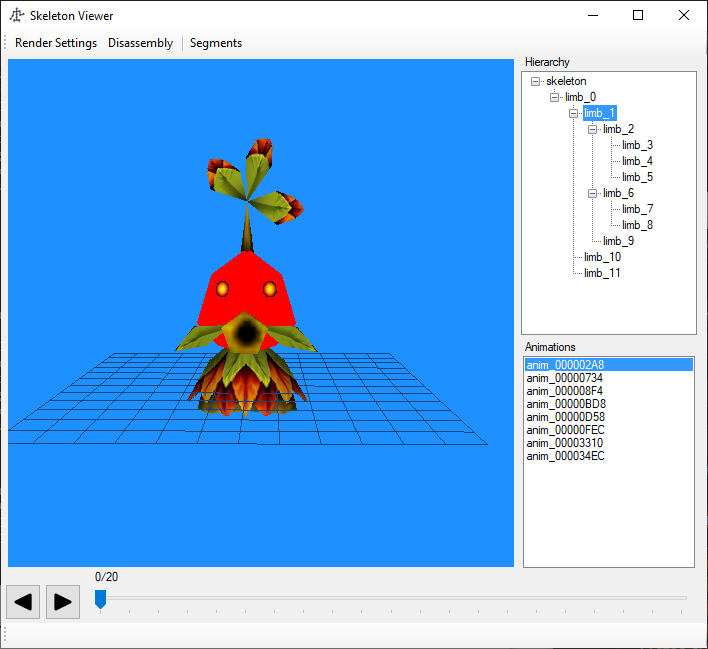Image resolution: width=708 pixels, height=649 pixels.
Task: Step back one animation frame
Action: 23,602
